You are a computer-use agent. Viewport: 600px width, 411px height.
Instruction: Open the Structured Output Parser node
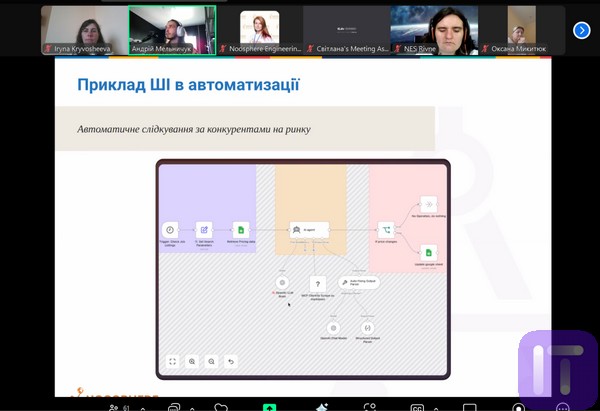367,328
